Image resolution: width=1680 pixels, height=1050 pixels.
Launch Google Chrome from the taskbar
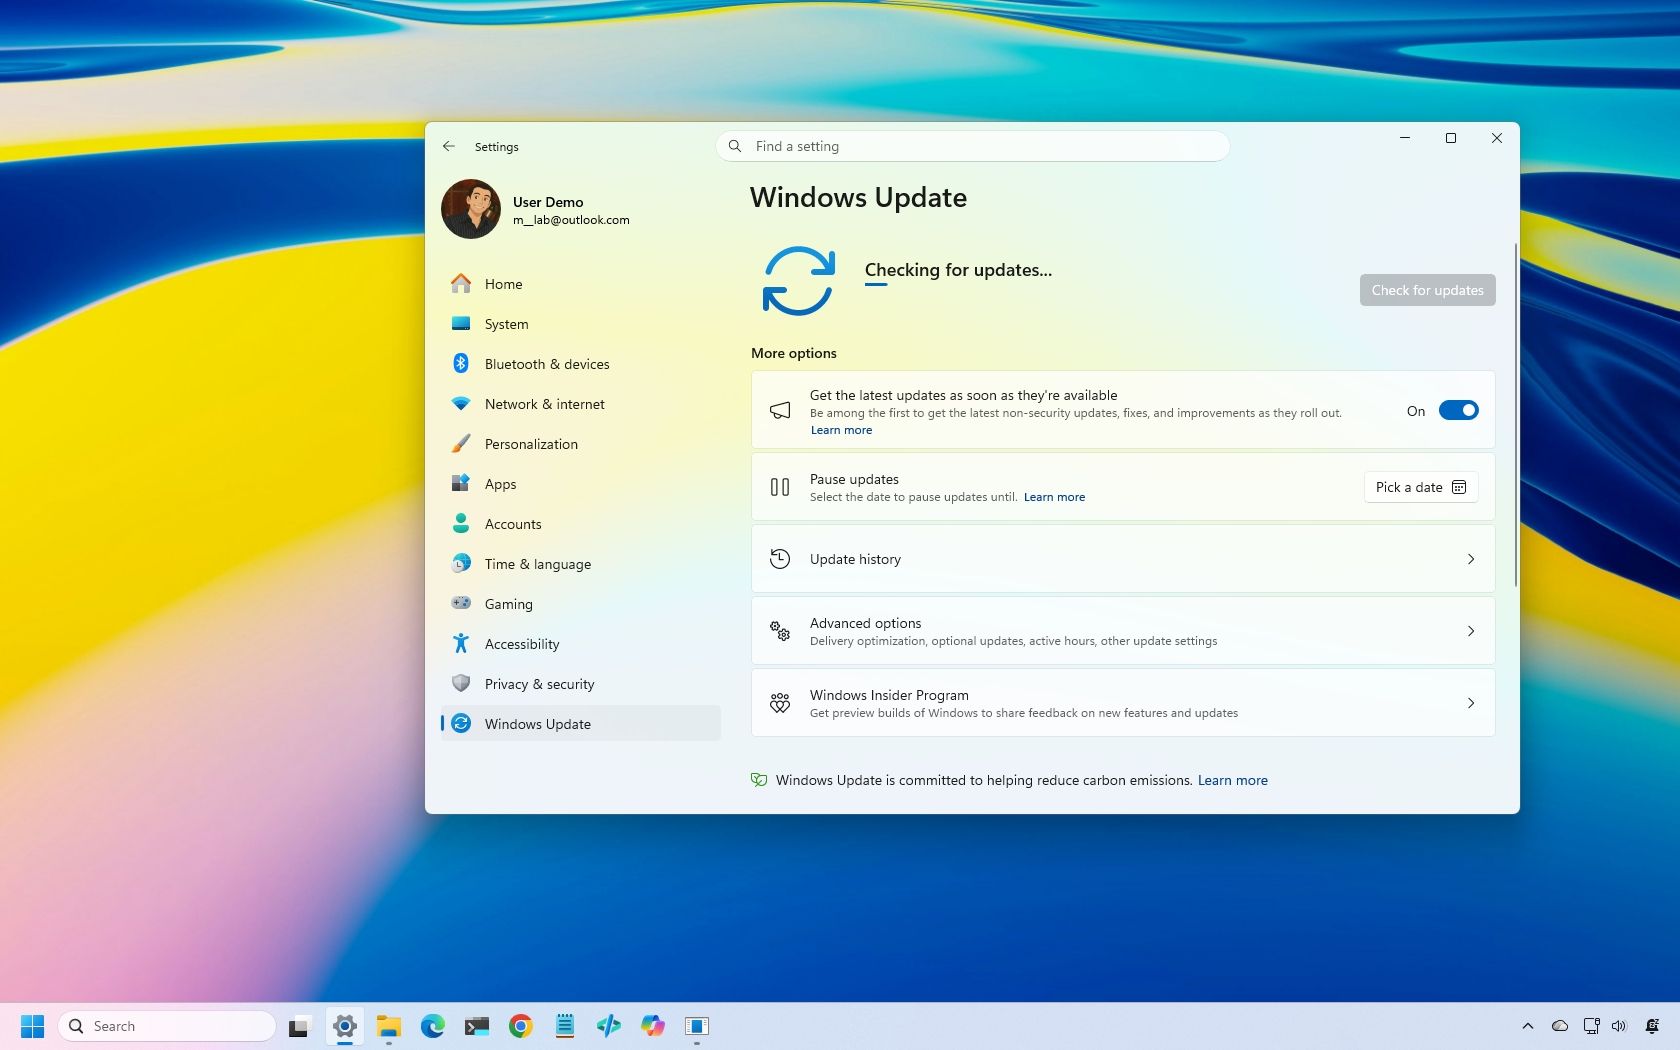520,1027
